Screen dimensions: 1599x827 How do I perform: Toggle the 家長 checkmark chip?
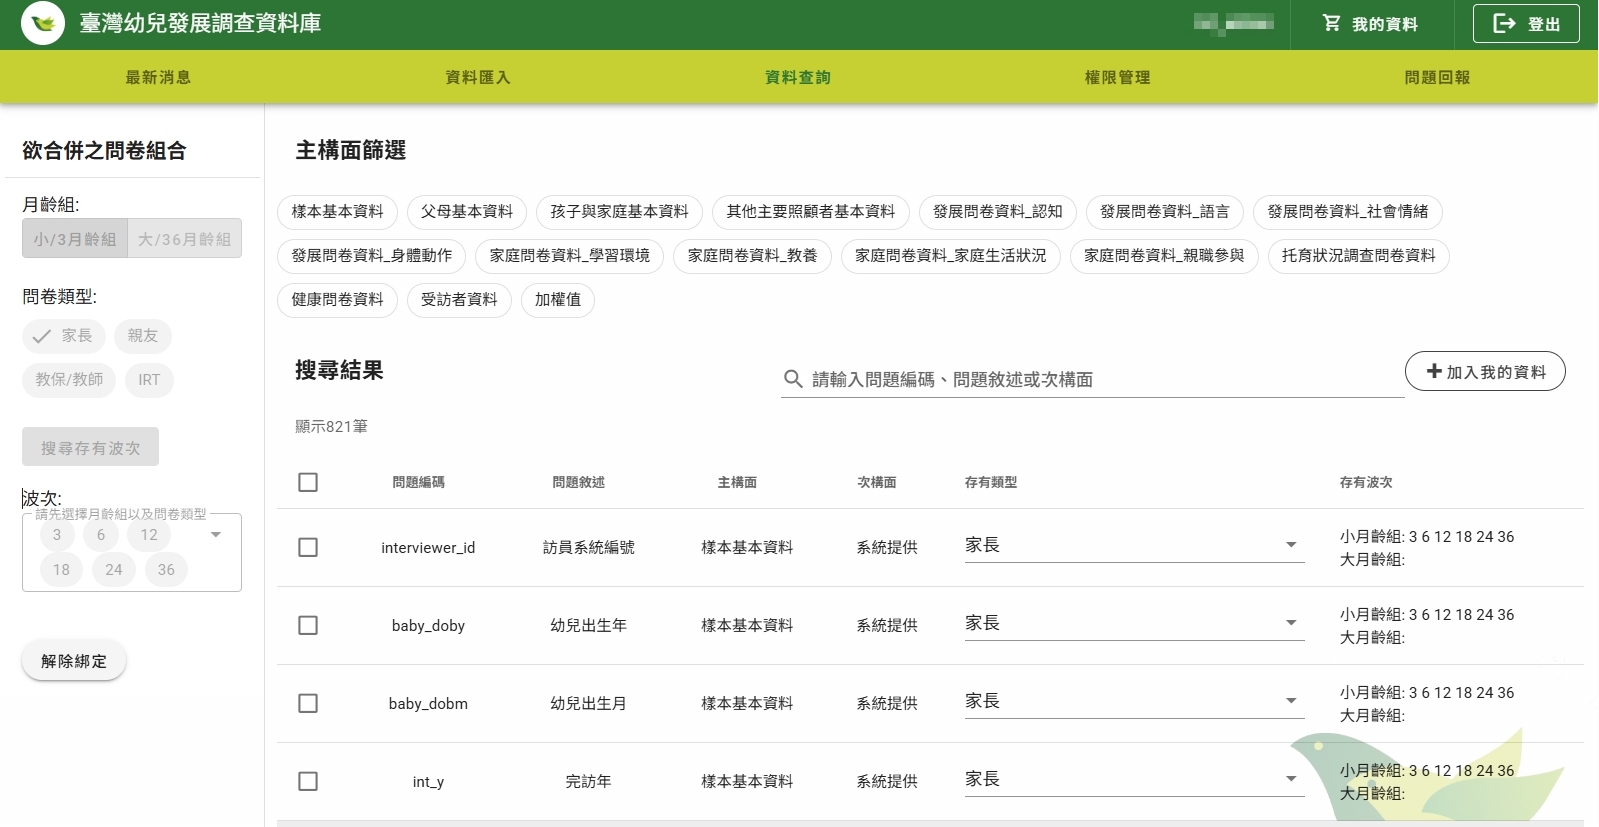[x=63, y=336]
